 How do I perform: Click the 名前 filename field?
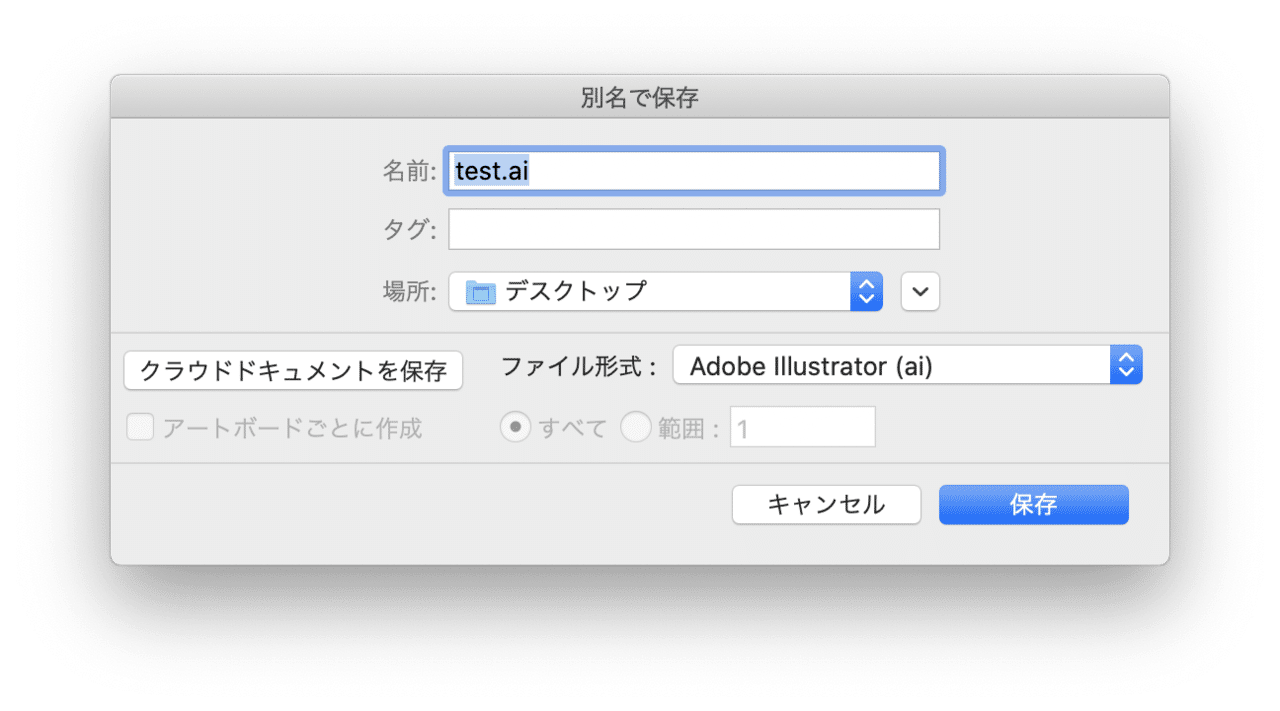tap(693, 170)
